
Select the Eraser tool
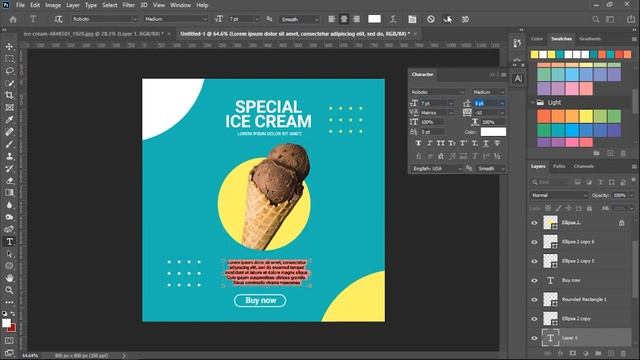click(x=9, y=180)
